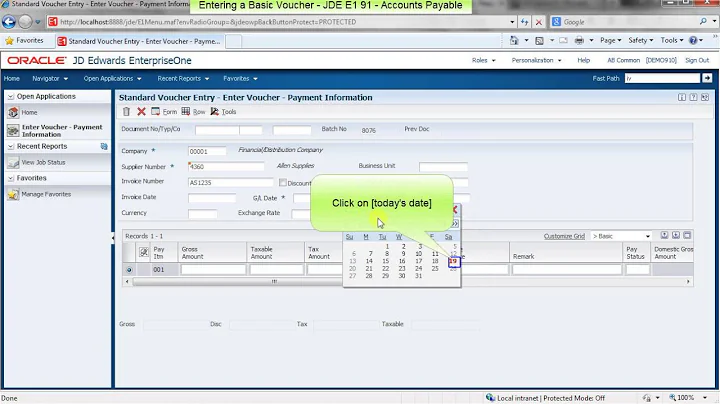Click the Help link in header
720x404 pixels.
583,60
